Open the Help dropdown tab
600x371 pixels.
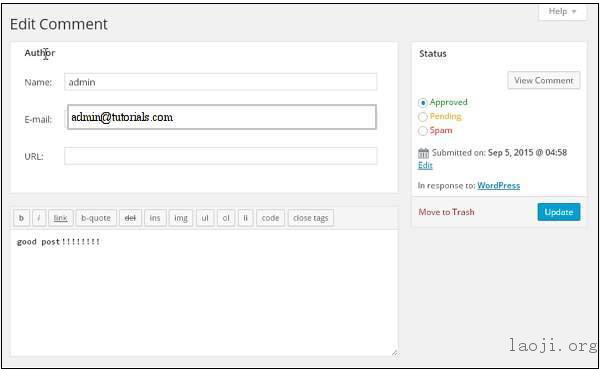tap(562, 11)
